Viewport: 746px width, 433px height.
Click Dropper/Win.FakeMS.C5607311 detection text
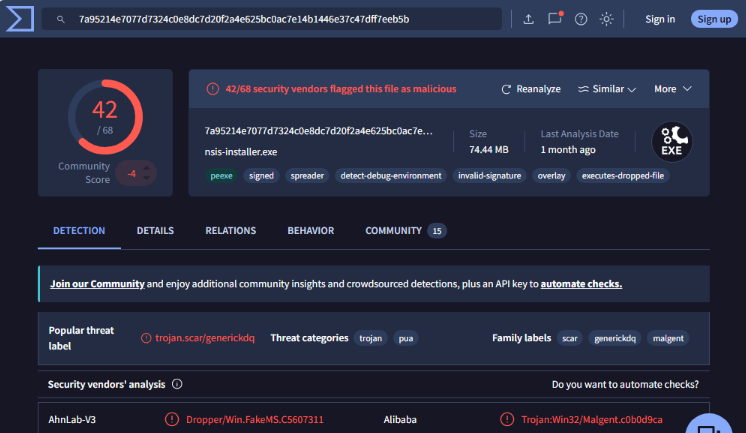pyautogui.click(x=255, y=420)
